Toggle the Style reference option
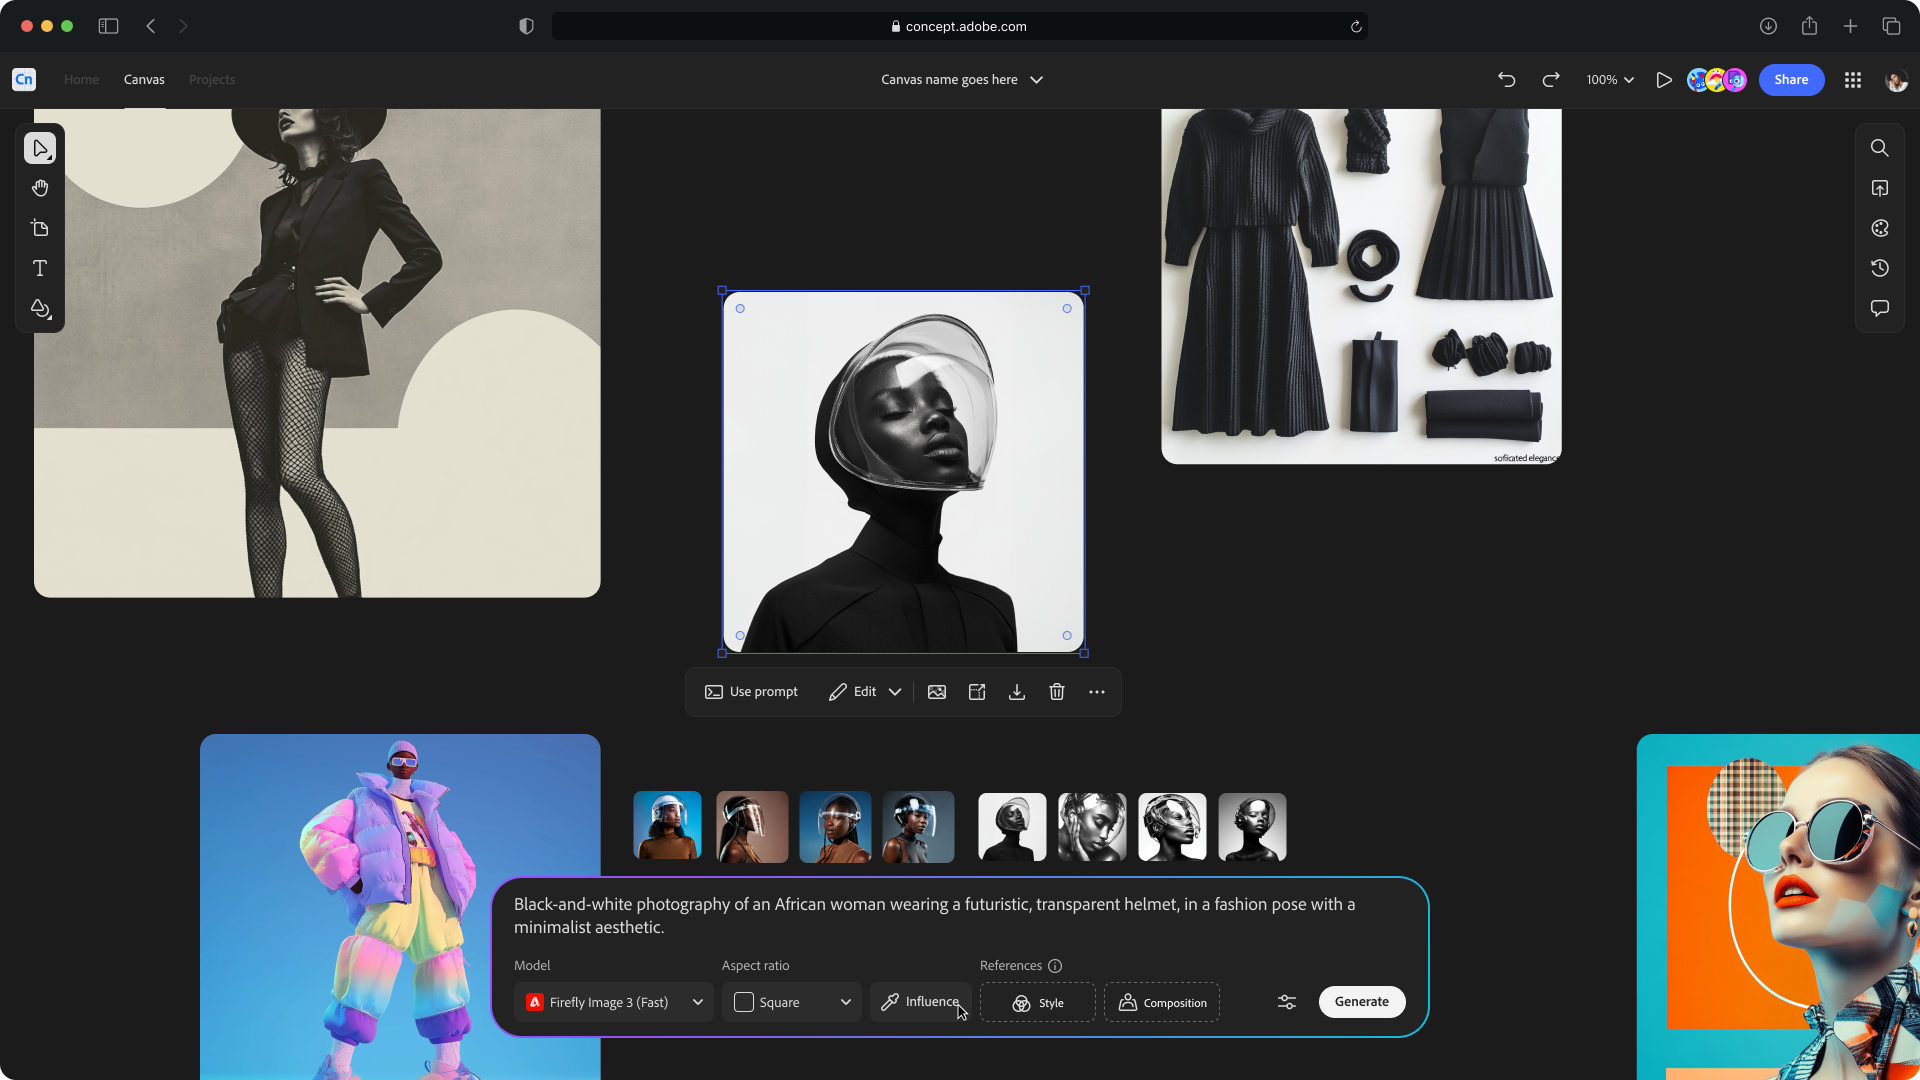 click(x=1038, y=1002)
